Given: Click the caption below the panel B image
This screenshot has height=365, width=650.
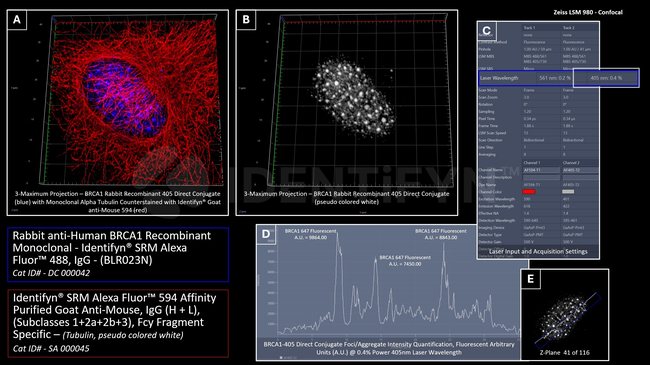Looking at the screenshot, I should point(347,197).
